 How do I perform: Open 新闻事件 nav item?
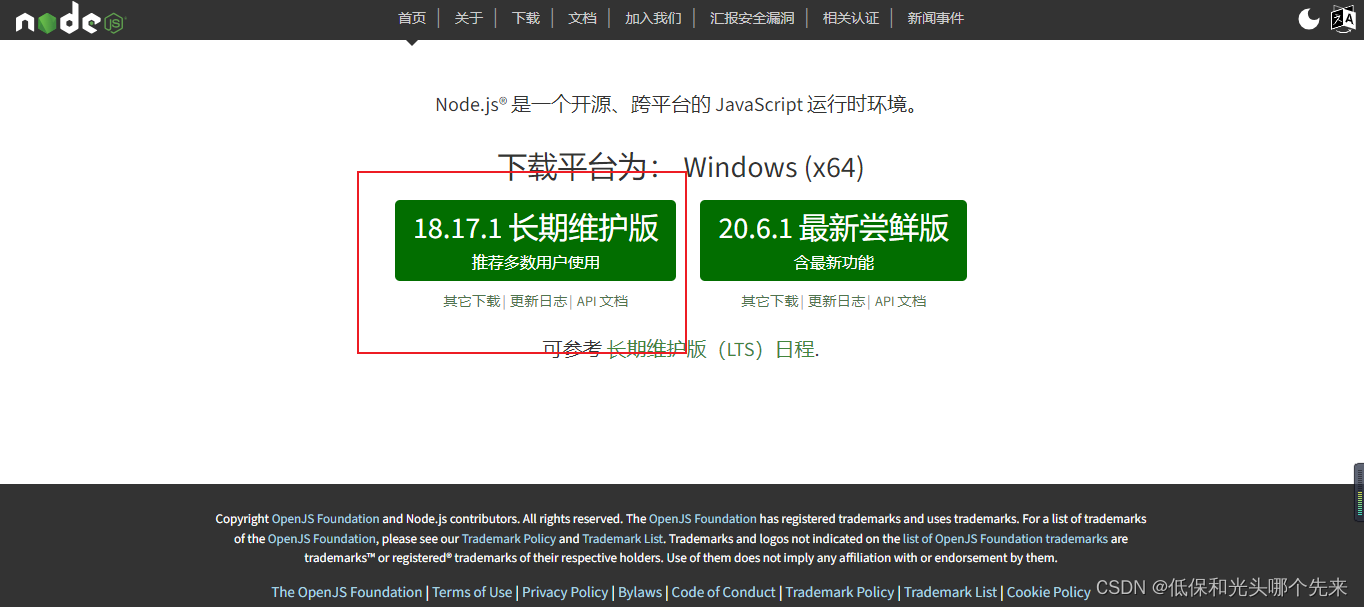(x=936, y=18)
